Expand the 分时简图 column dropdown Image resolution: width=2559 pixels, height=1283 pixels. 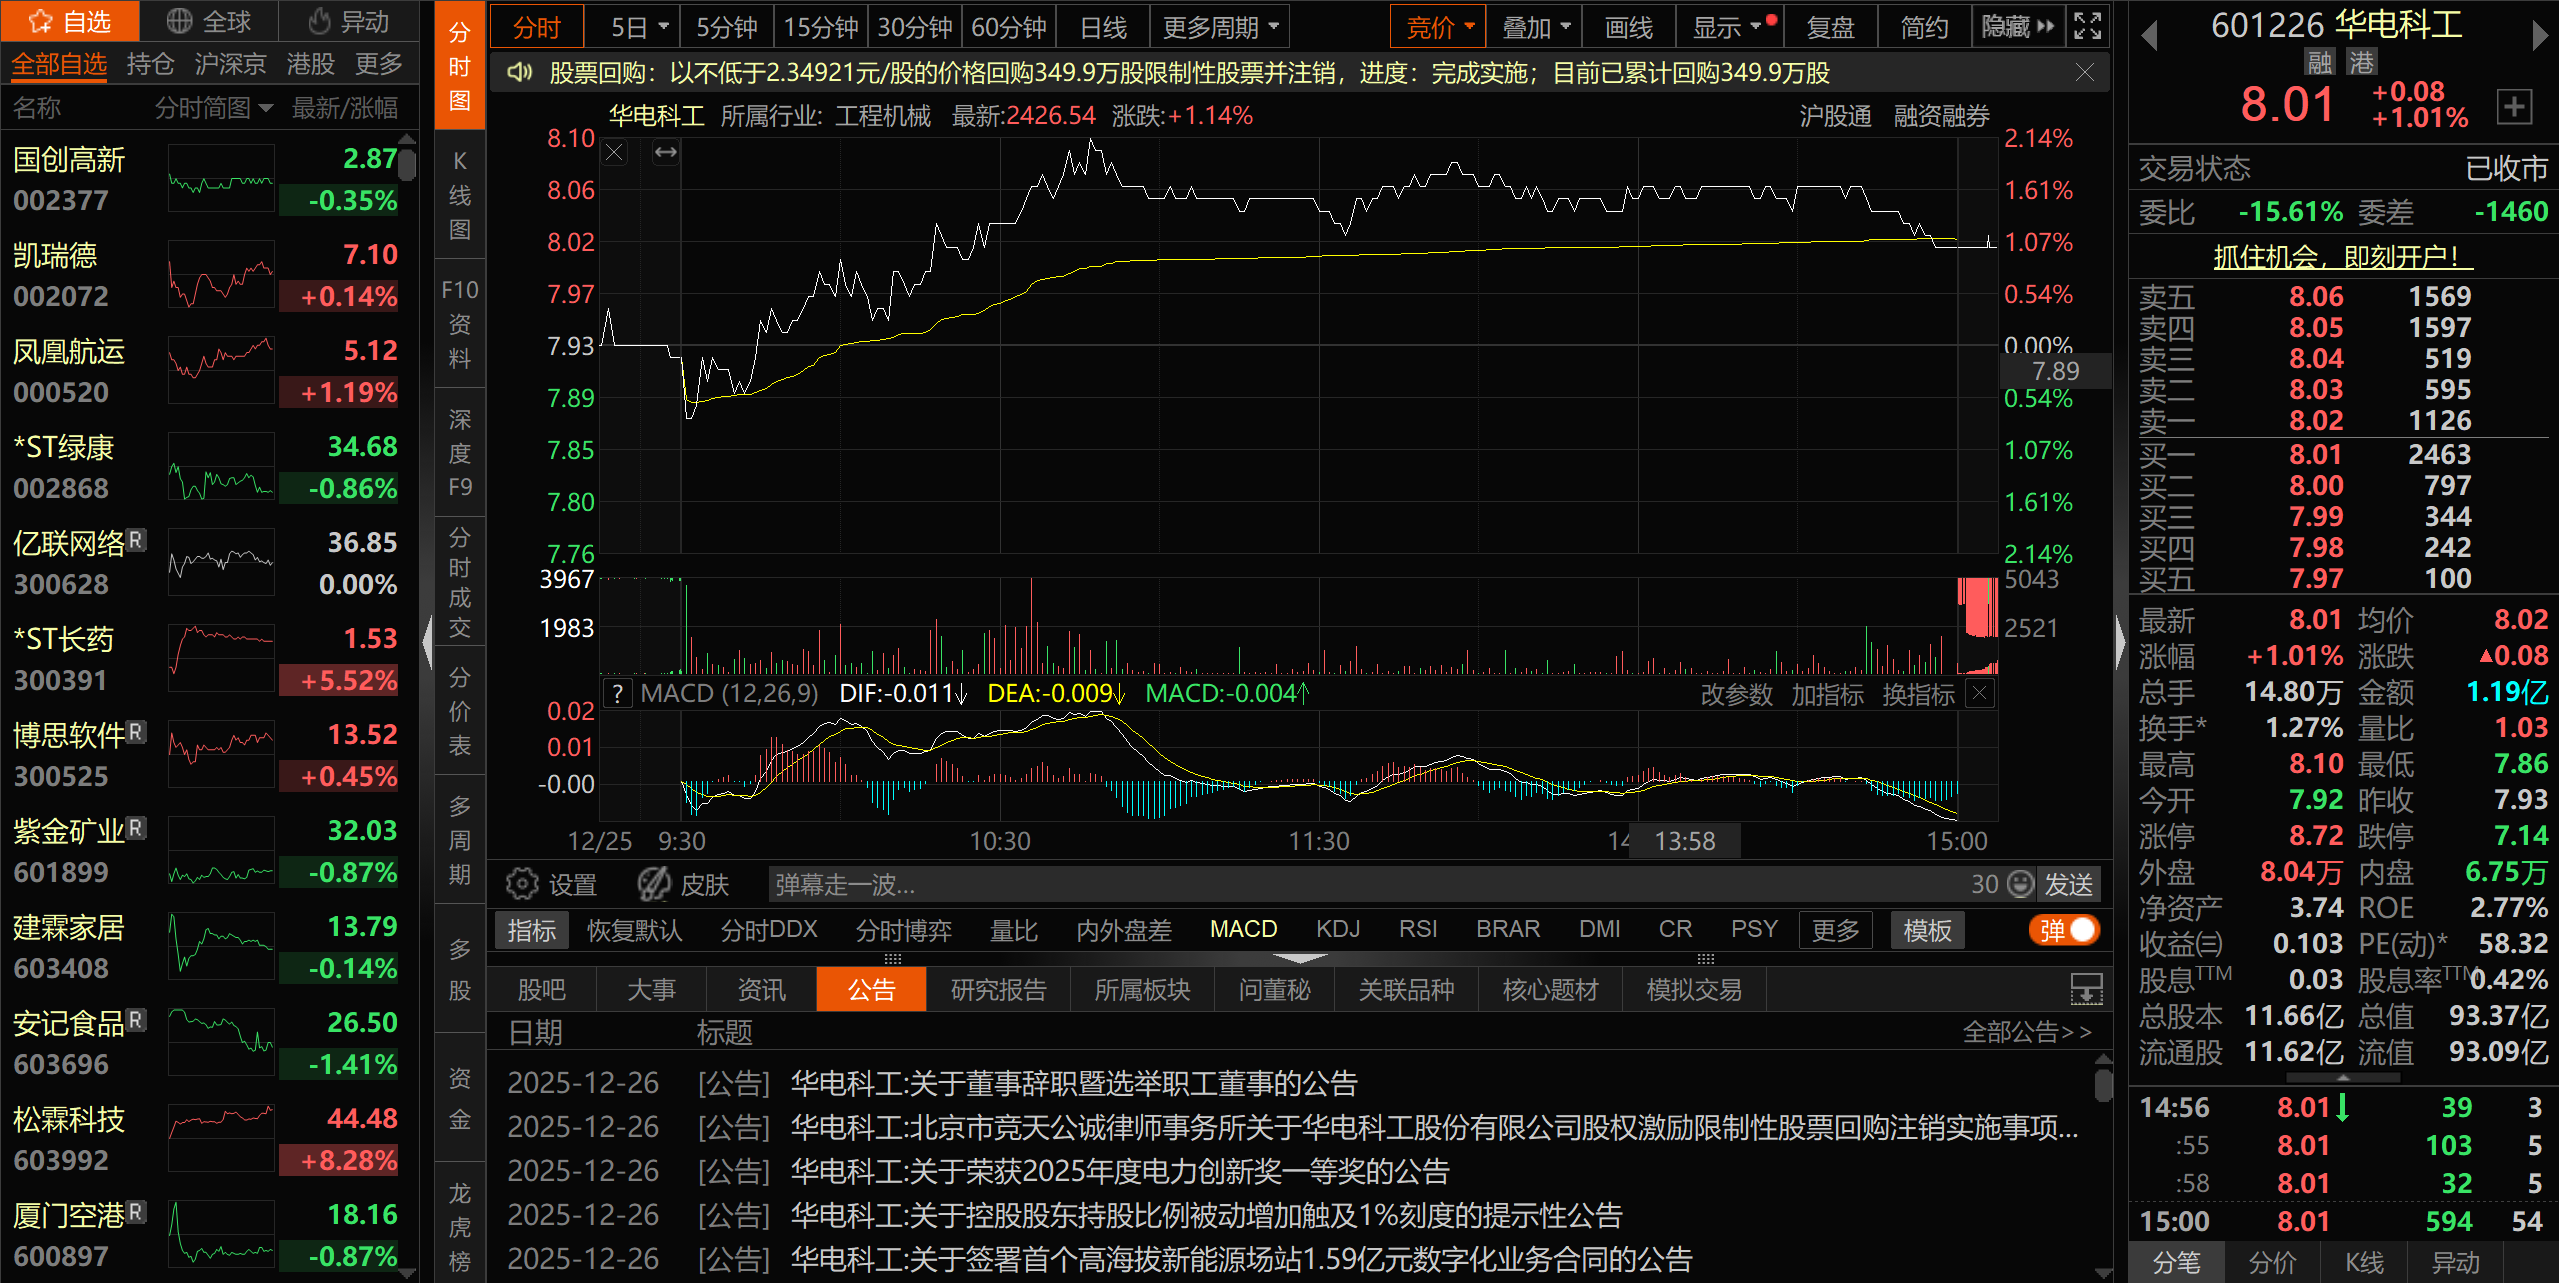pos(213,108)
